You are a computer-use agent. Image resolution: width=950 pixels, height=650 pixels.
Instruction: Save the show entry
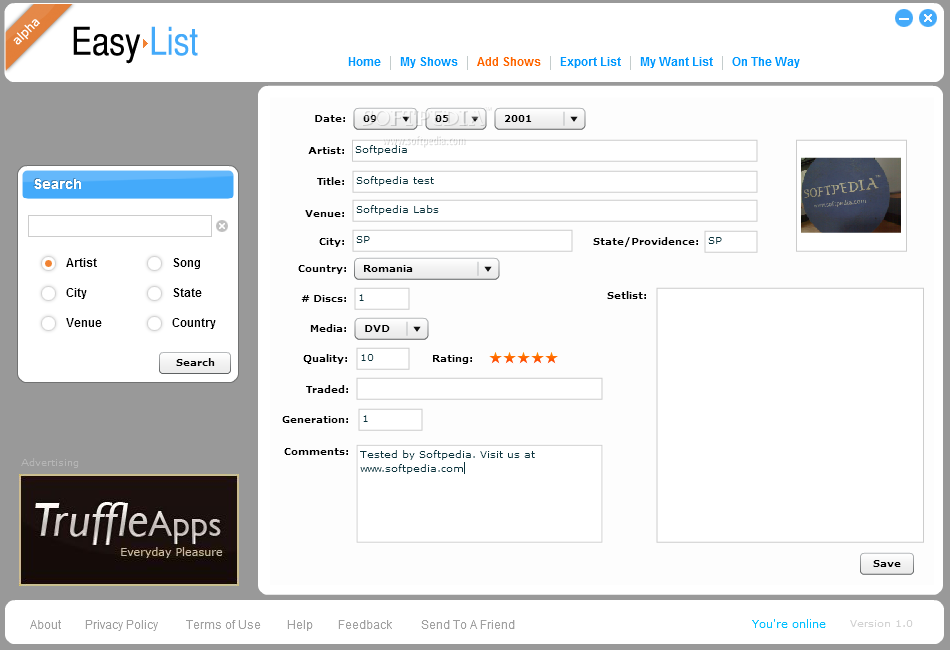coord(886,564)
